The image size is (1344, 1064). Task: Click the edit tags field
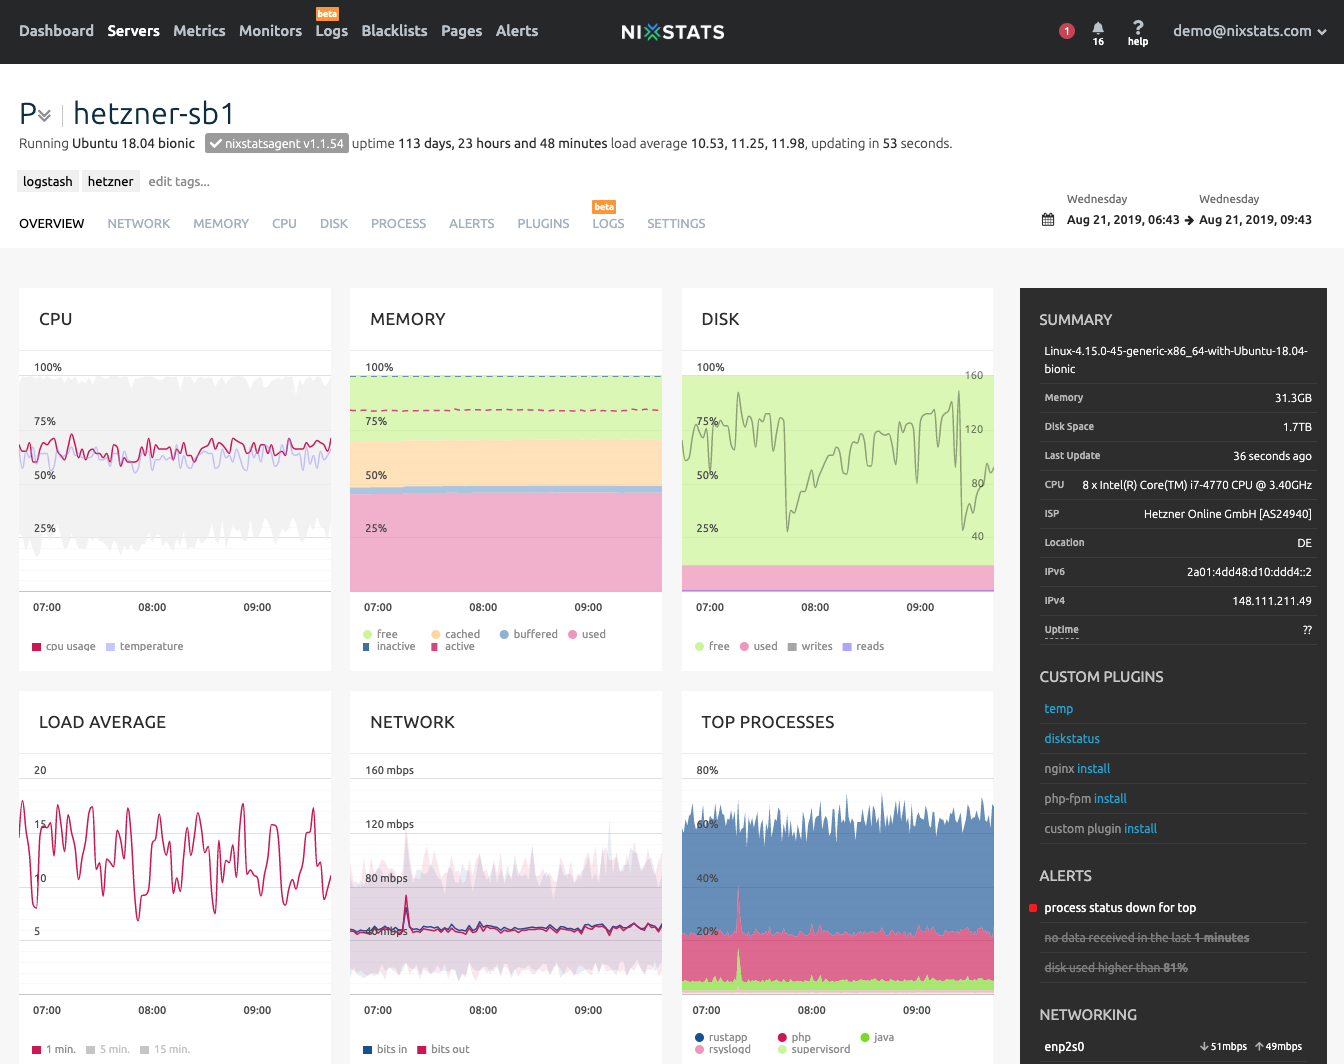pyautogui.click(x=179, y=182)
